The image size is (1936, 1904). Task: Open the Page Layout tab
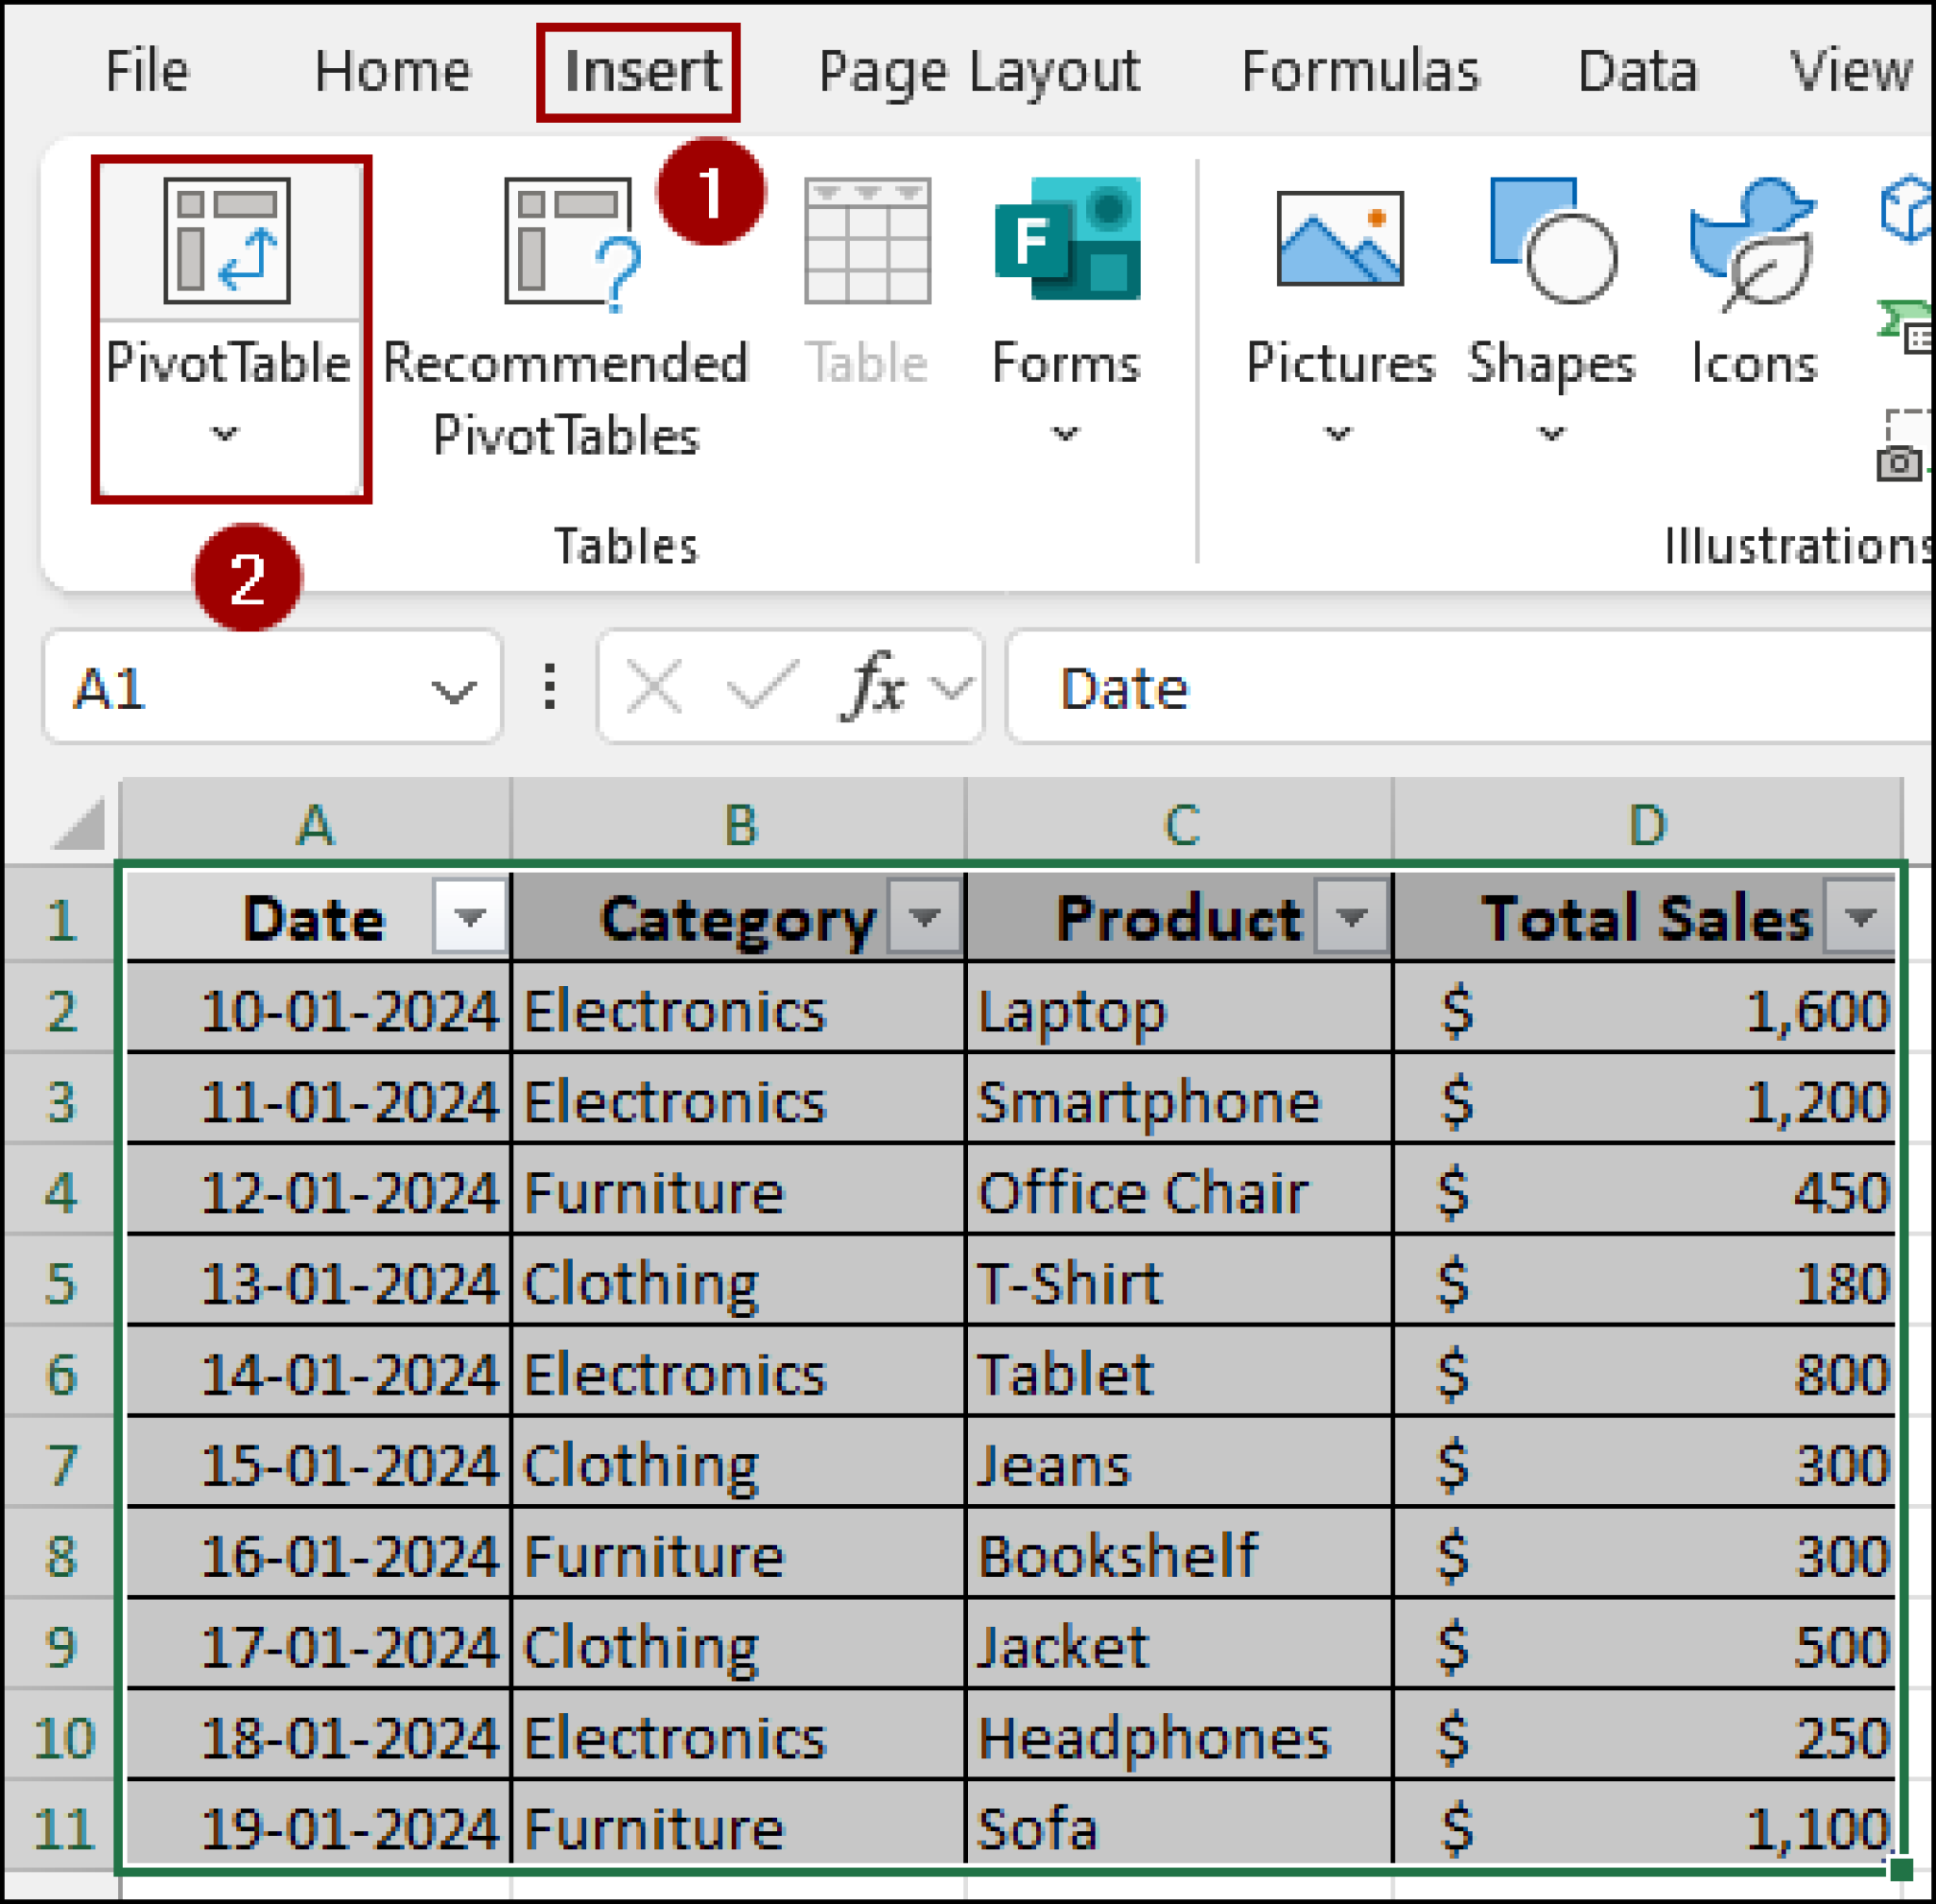pos(979,72)
